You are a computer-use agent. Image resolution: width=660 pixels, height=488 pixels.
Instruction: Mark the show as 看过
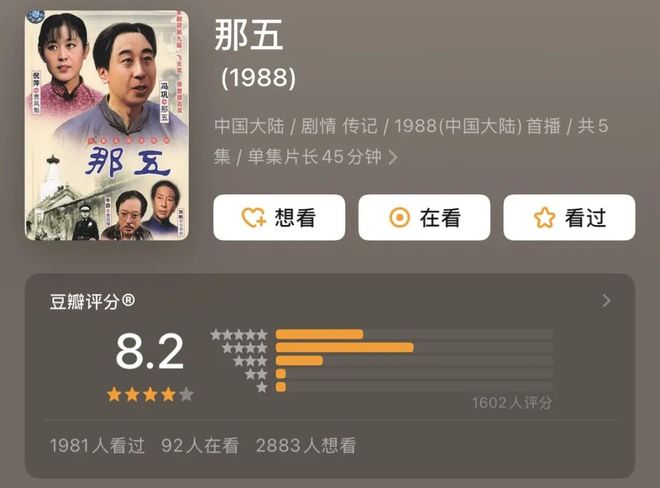click(x=569, y=217)
